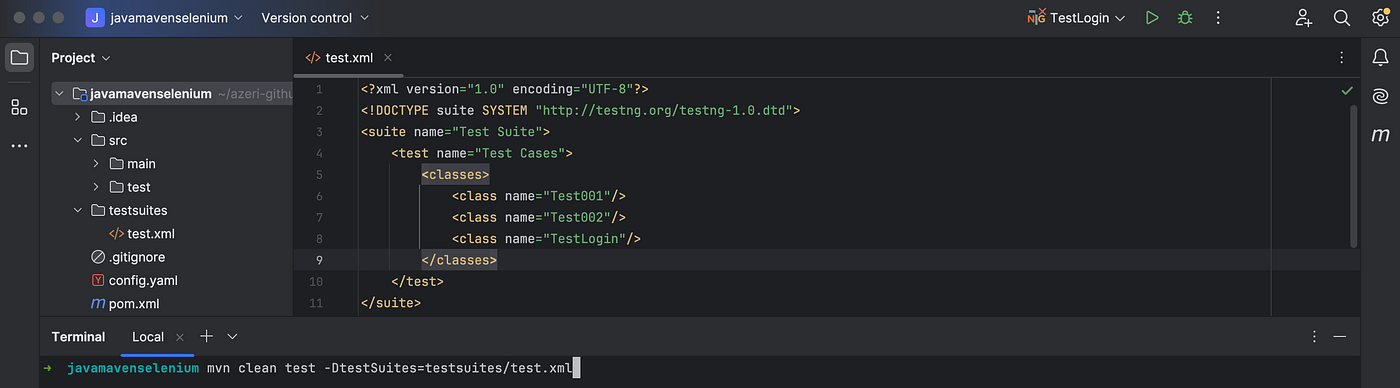
Task: Open editor tab options vertical dots
Action: point(1341,58)
